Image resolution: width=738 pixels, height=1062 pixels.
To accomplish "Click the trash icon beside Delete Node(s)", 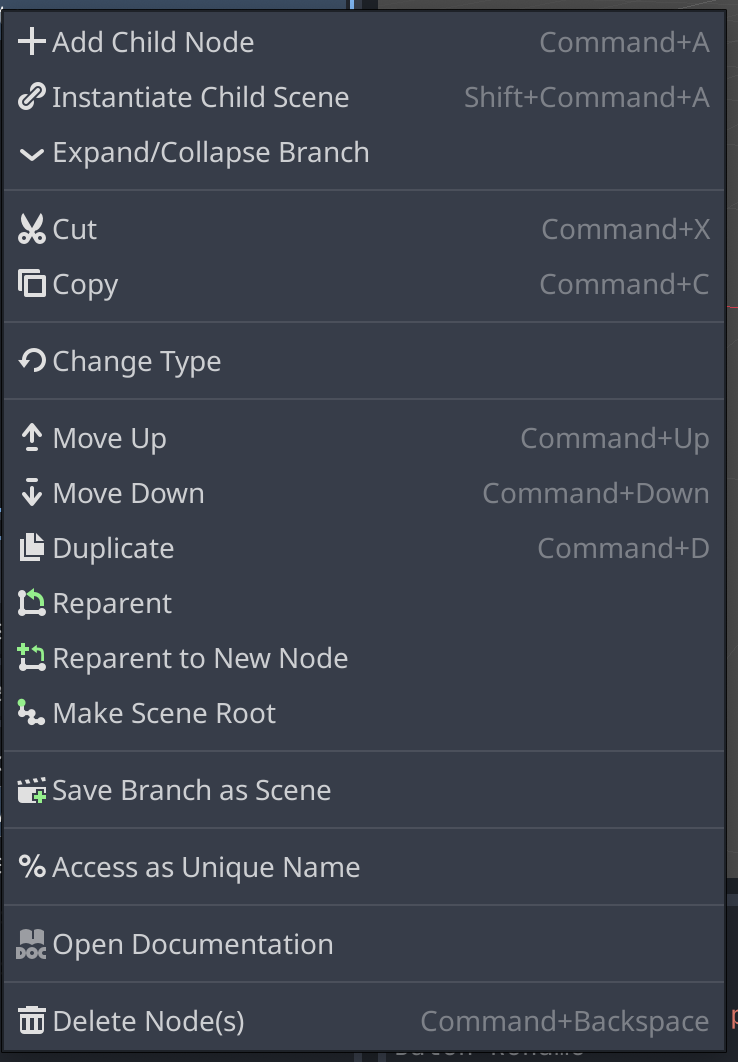I will click(30, 1021).
